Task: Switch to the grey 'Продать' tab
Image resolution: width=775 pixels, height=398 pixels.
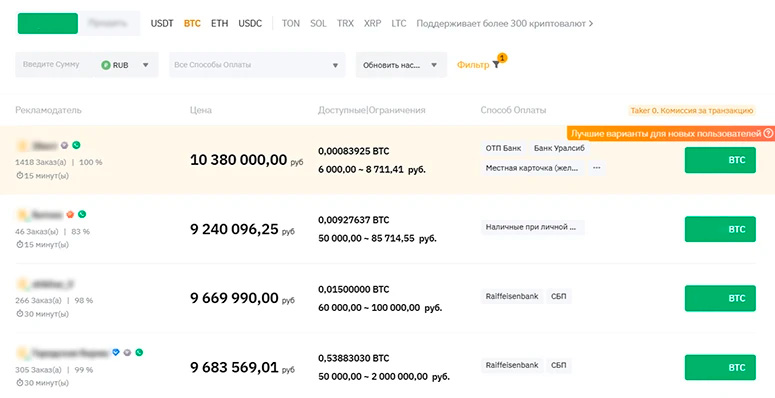Action: 109,23
